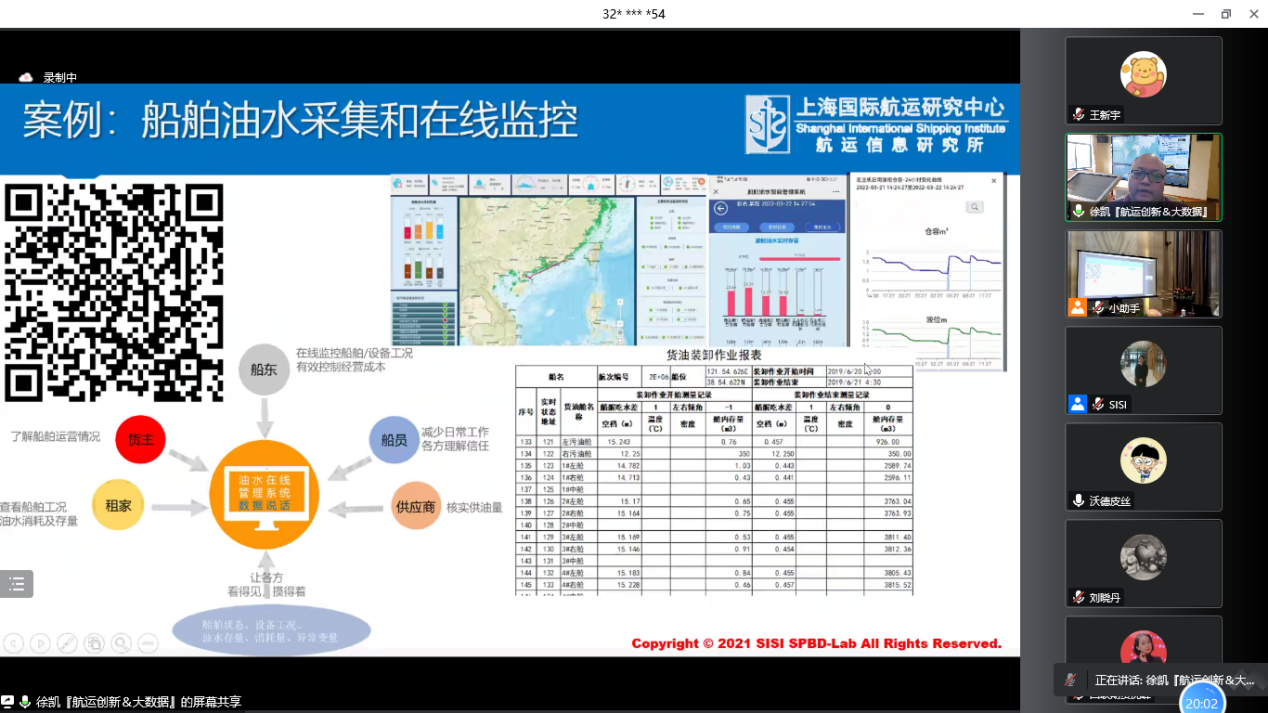The width and height of the screenshot is (1268, 713).
Task: Click 沃德皮丝's microphone icon
Action: (1078, 501)
